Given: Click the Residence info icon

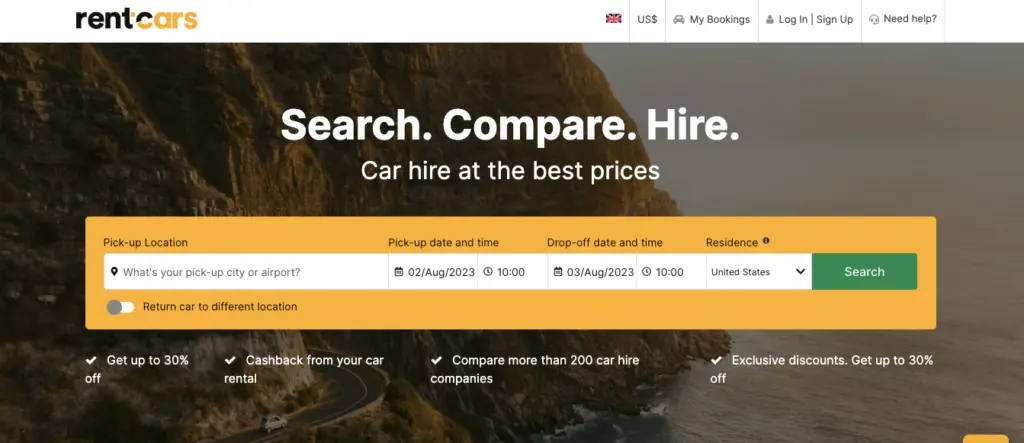Looking at the screenshot, I should pyautogui.click(x=766, y=241).
